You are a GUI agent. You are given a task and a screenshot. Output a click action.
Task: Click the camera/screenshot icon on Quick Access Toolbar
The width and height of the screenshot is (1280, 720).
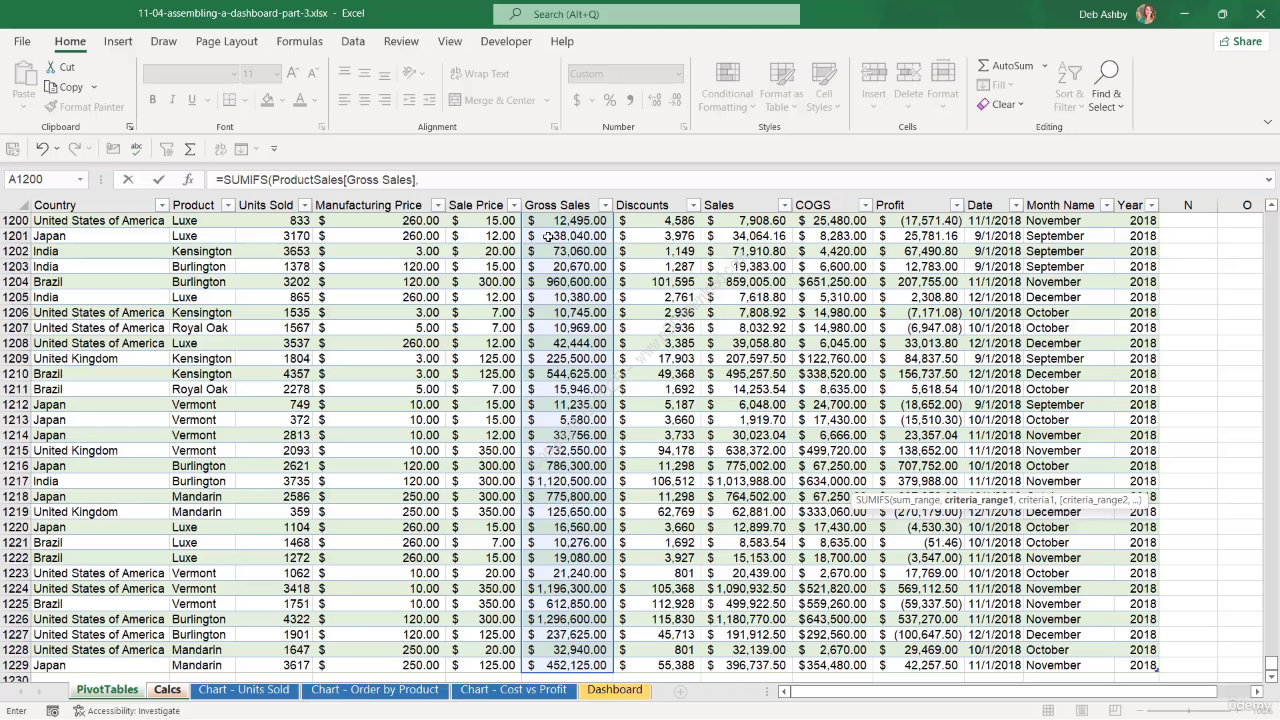coord(113,148)
